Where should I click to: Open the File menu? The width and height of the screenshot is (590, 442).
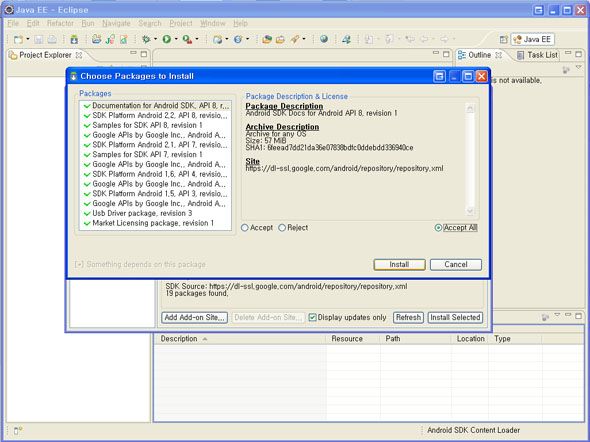[x=13, y=23]
